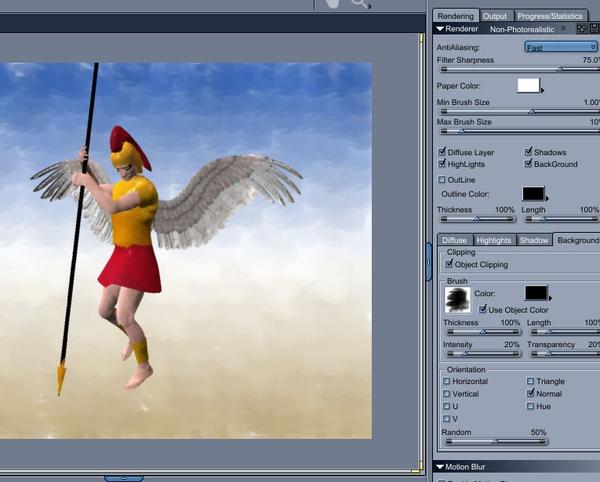This screenshot has height=482, width=600.
Task: Open the Shadow brush tab
Action: click(x=534, y=240)
